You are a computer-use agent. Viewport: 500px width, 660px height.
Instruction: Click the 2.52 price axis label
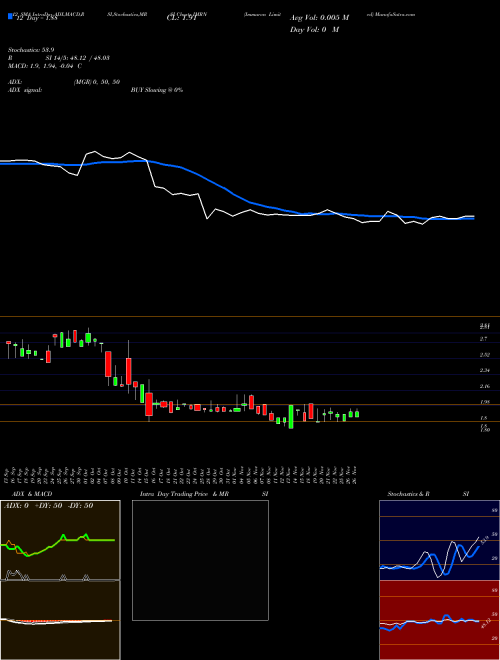pyautogui.click(x=485, y=354)
